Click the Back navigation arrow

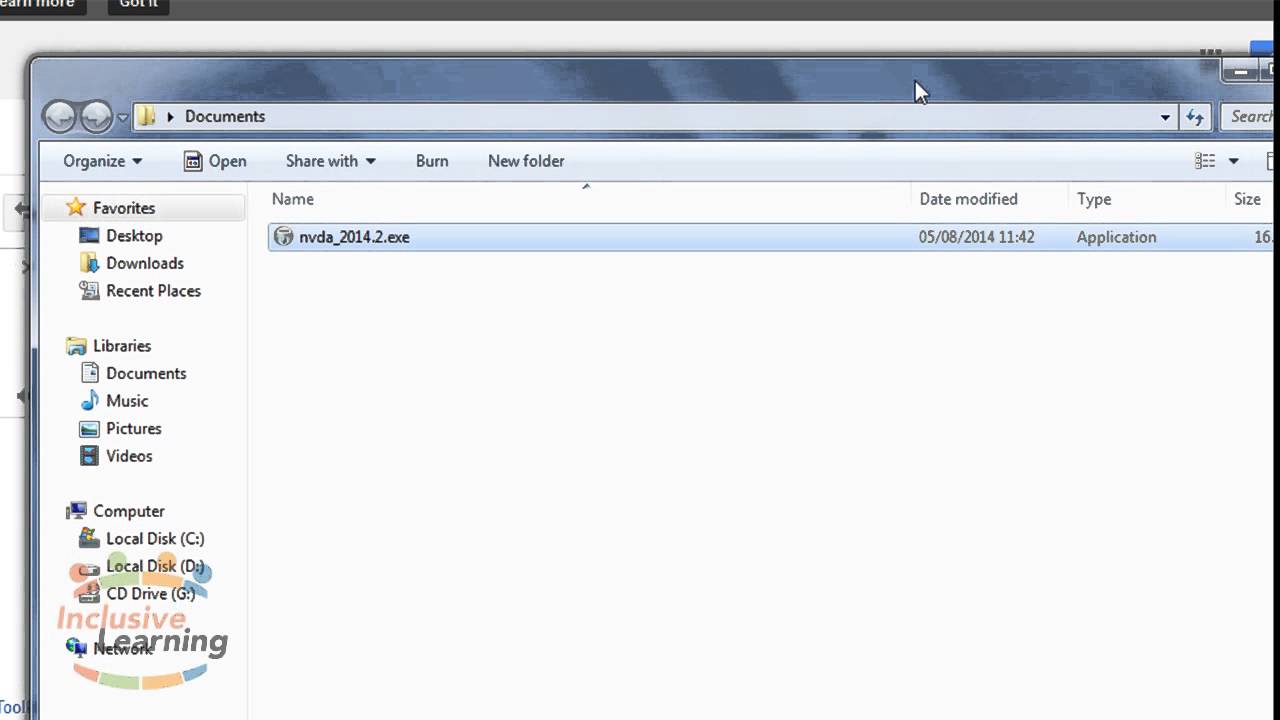point(60,117)
